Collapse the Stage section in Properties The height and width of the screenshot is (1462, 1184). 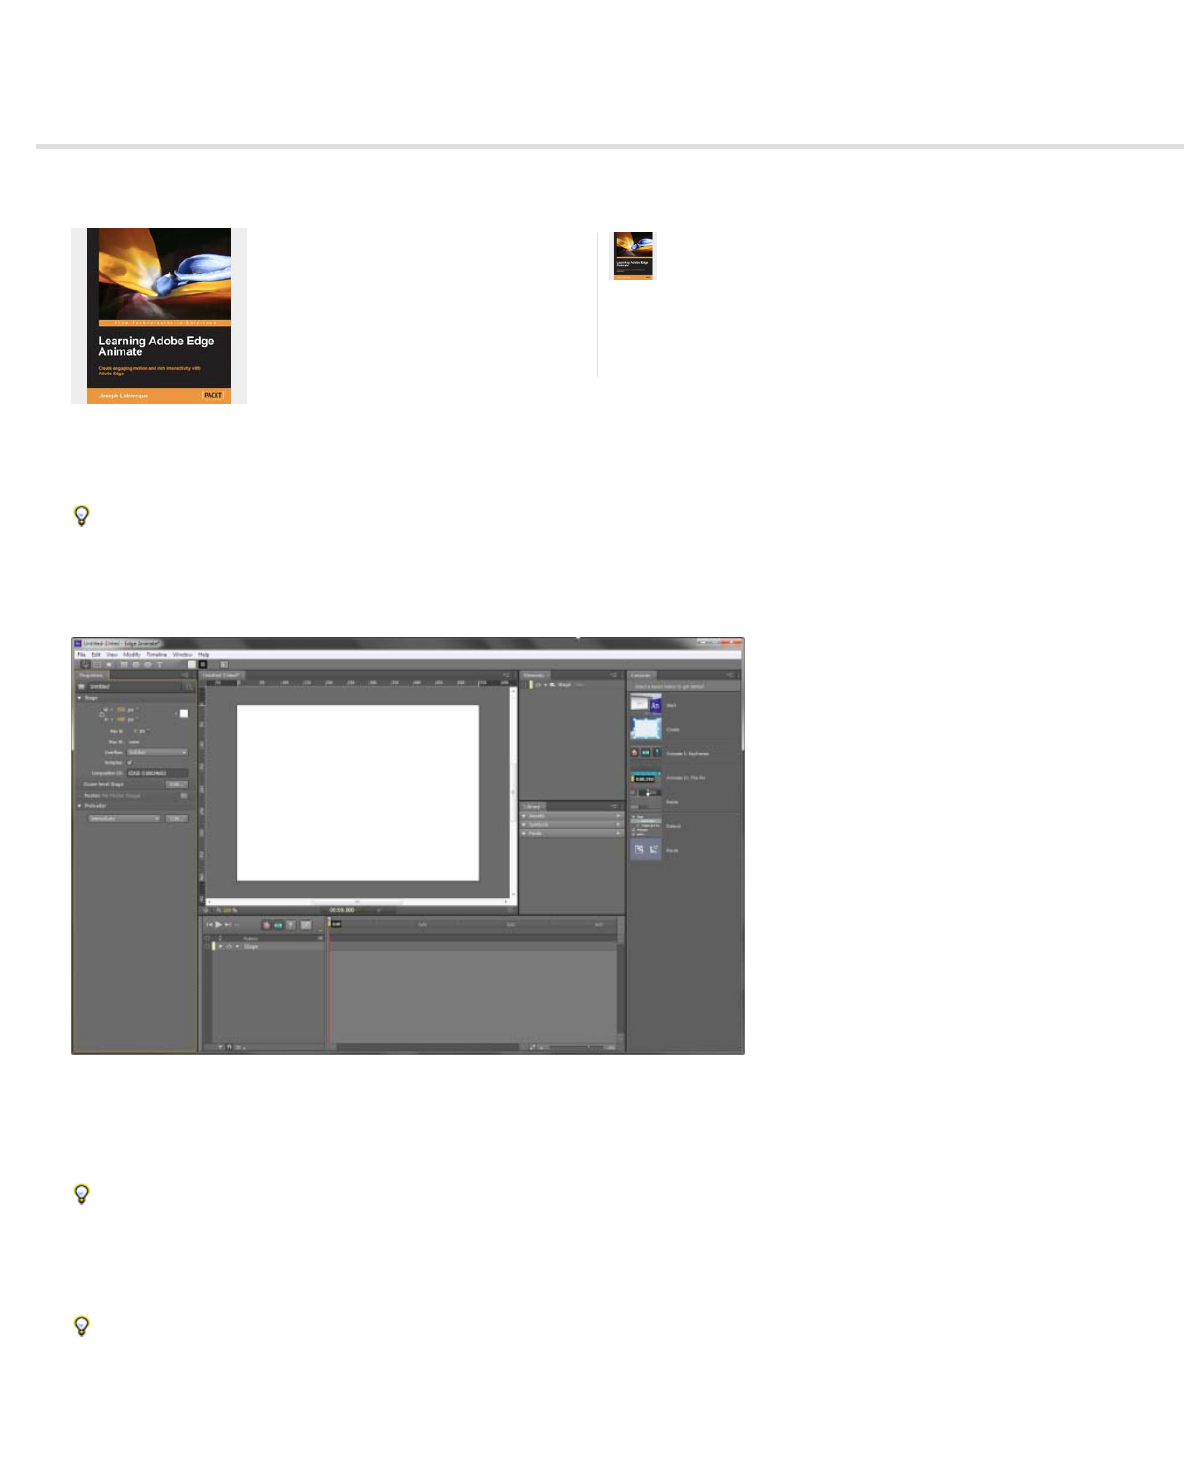tap(80, 698)
